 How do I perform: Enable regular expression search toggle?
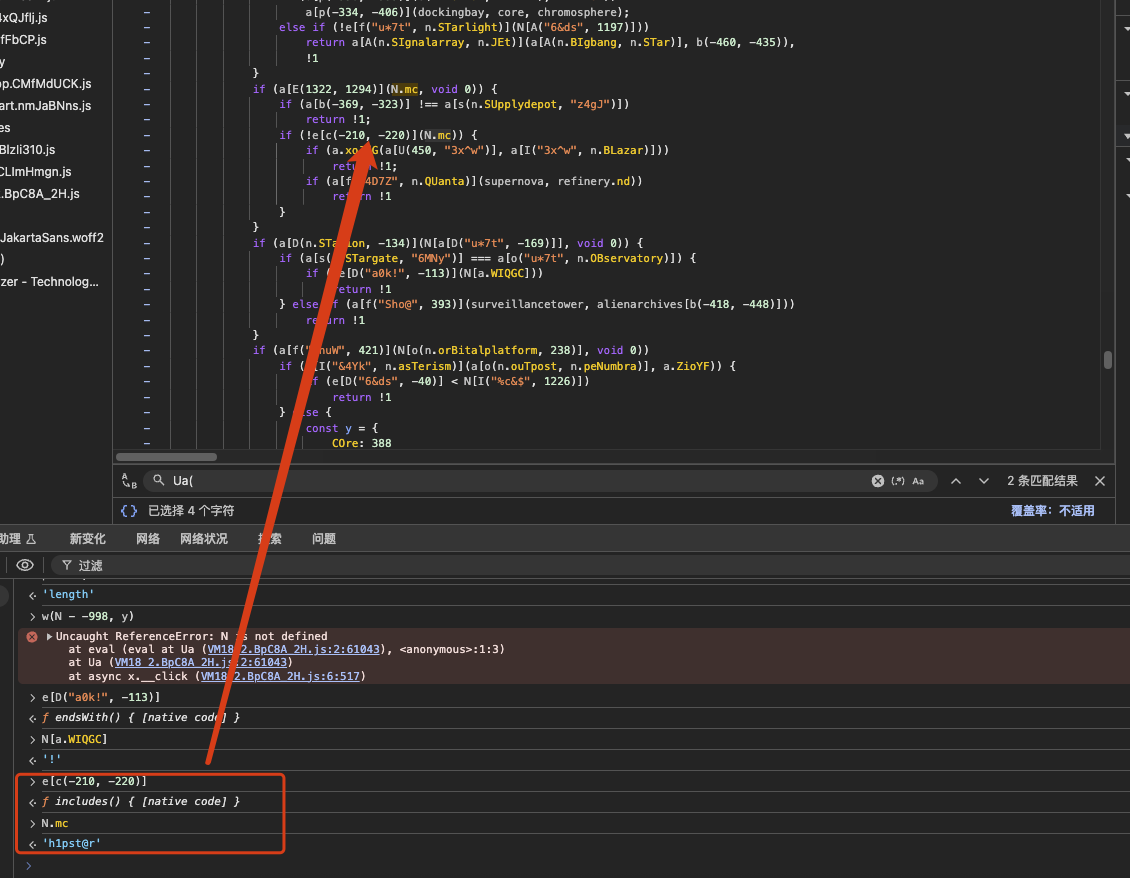point(897,481)
